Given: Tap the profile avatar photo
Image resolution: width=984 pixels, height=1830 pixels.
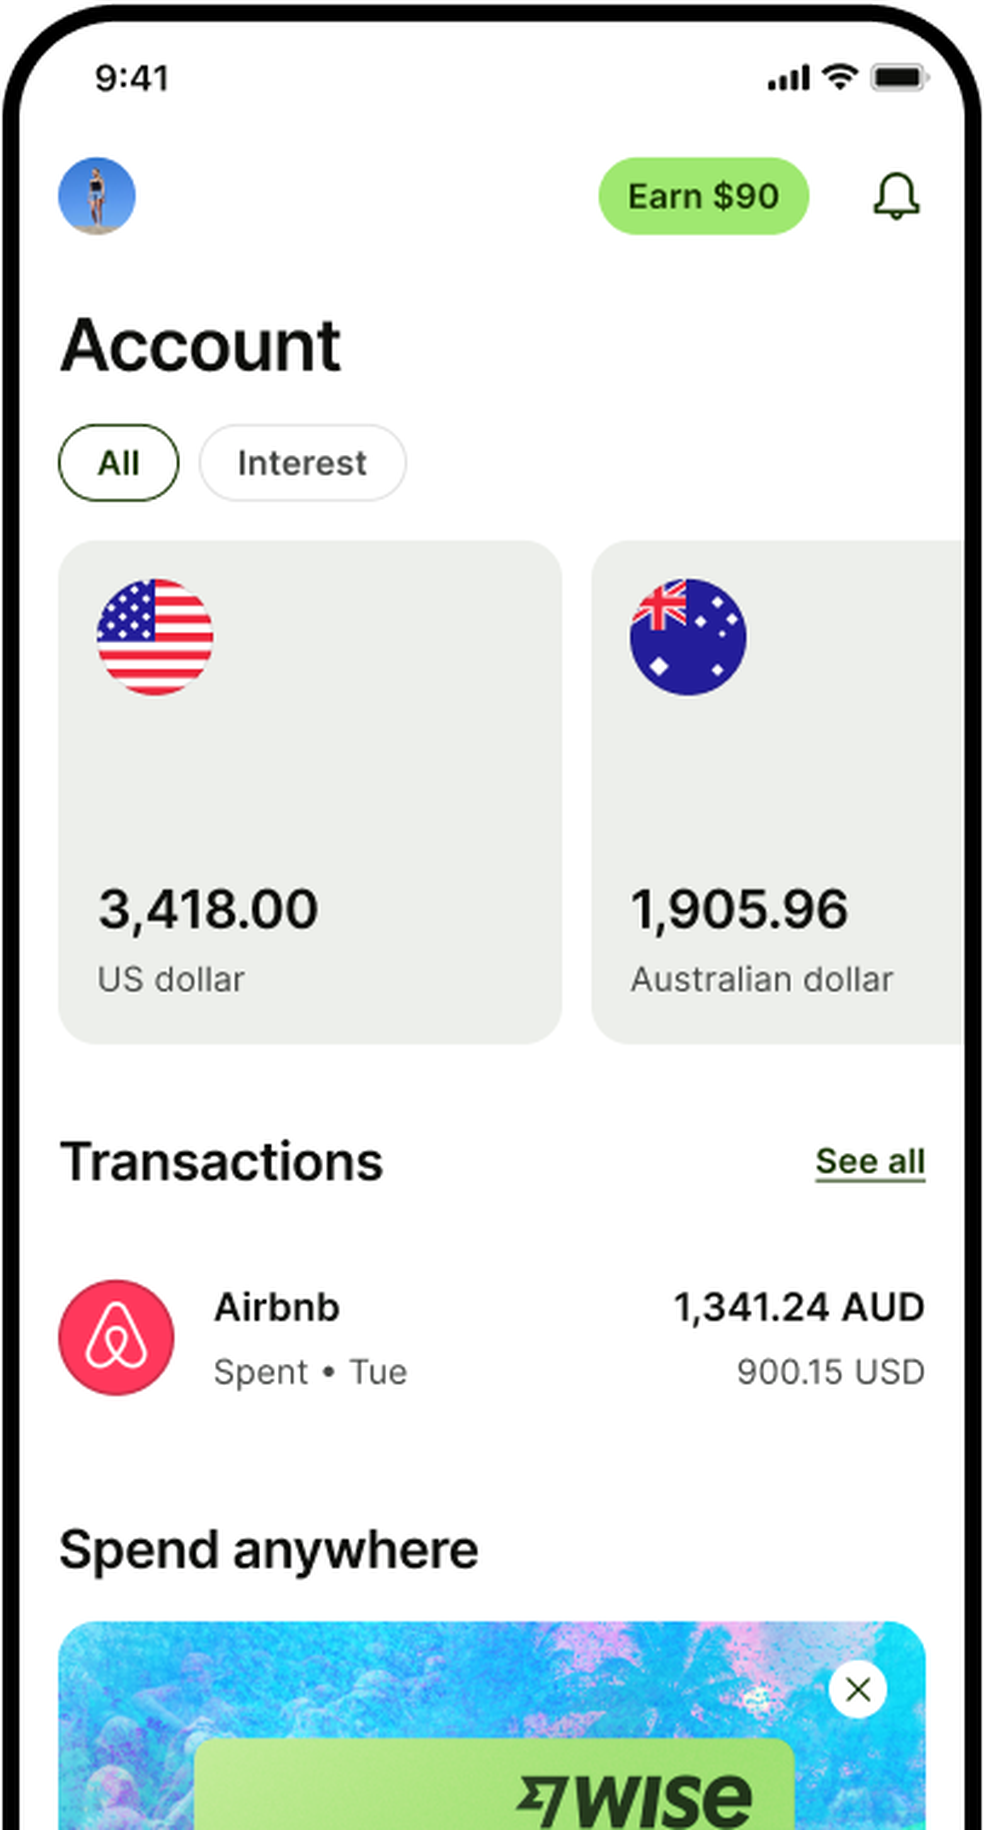Looking at the screenshot, I should pyautogui.click(x=97, y=196).
